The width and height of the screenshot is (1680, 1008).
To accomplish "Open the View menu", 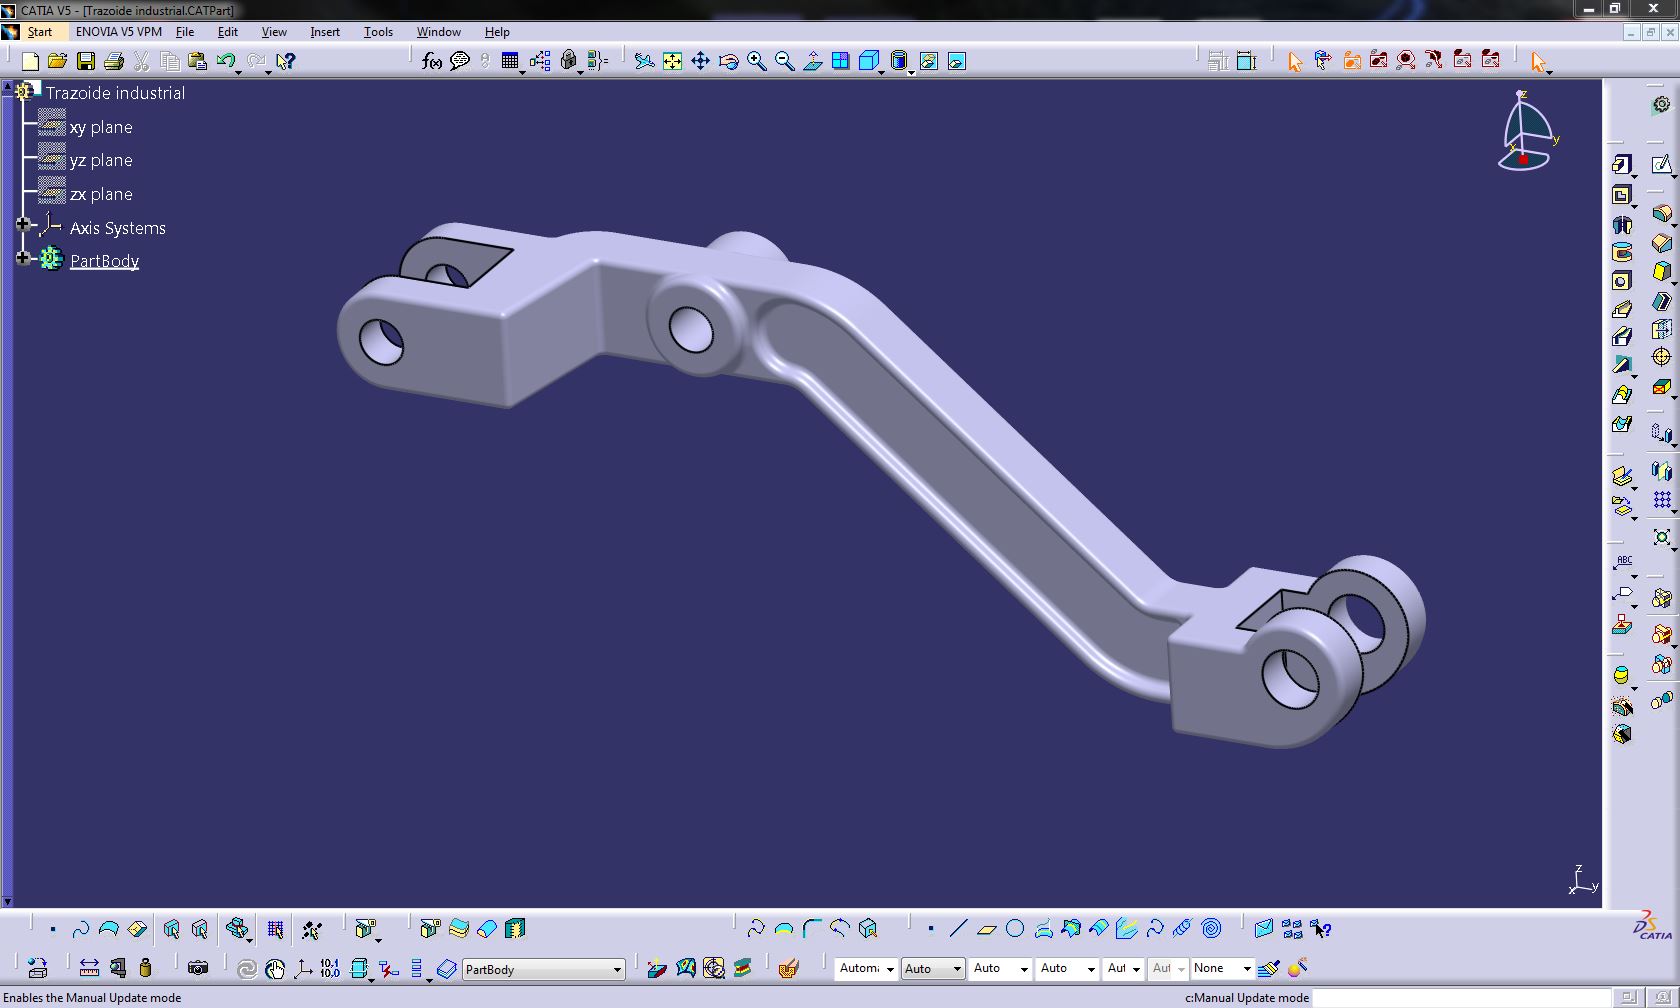I will click(274, 32).
